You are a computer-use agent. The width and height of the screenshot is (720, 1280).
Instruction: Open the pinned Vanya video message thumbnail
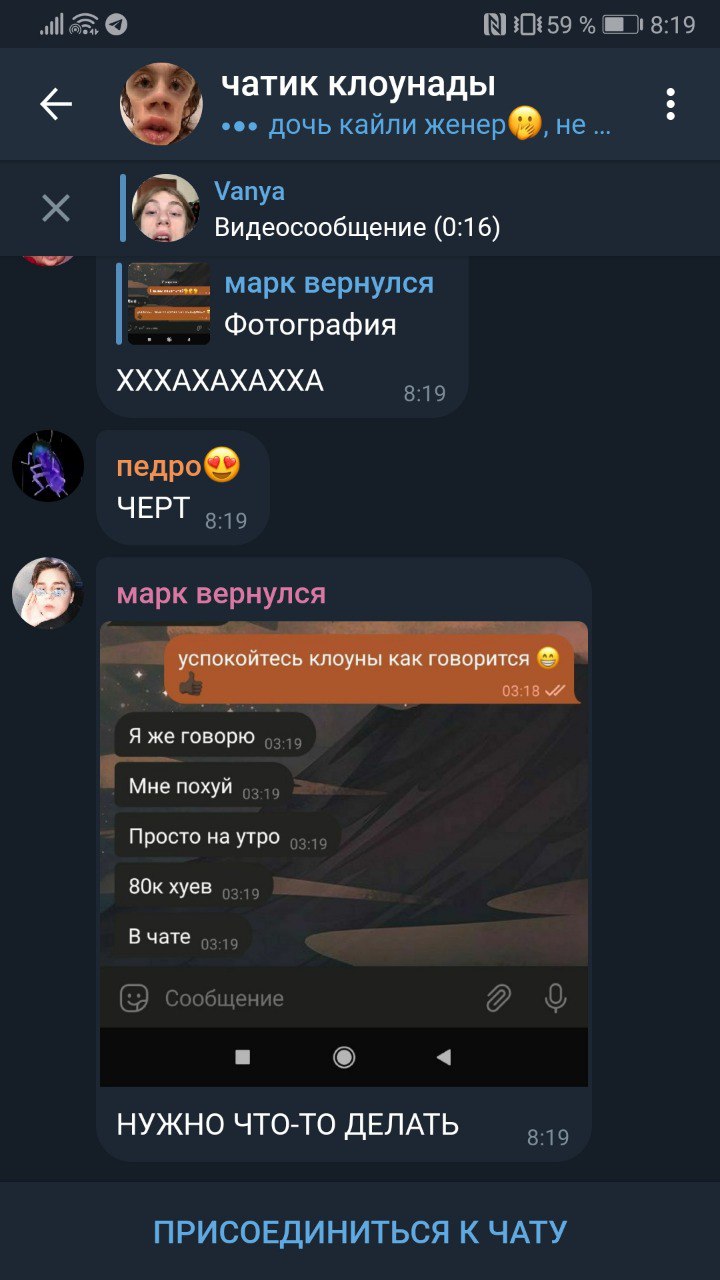coord(166,208)
